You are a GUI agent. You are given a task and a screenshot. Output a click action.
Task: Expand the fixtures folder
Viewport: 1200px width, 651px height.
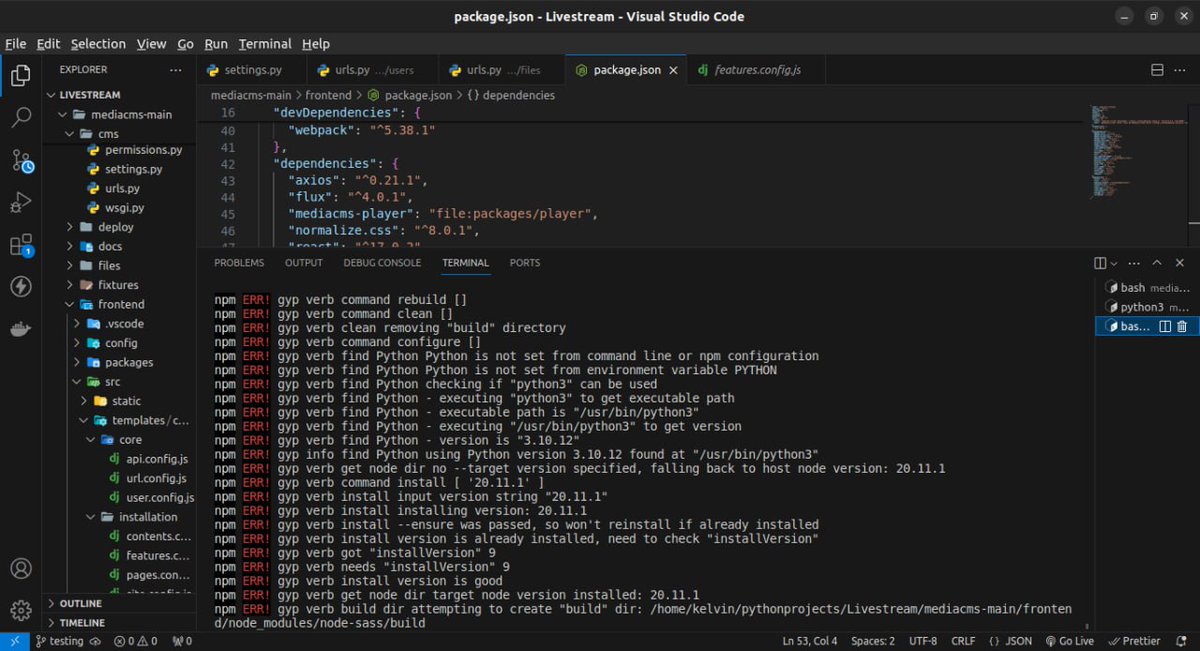point(120,285)
